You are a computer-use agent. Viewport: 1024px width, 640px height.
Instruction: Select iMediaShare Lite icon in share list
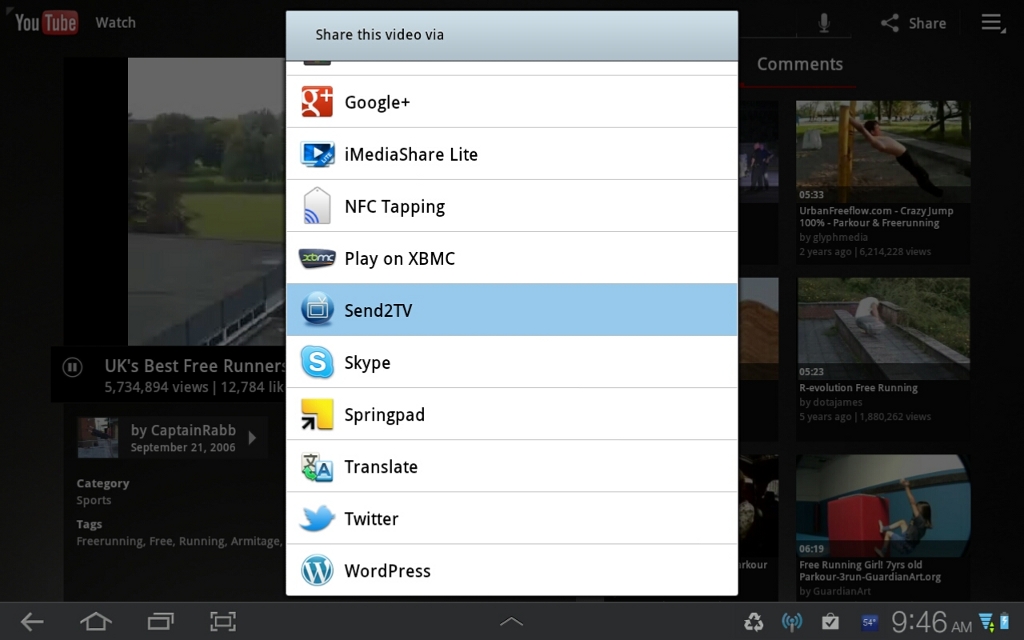coord(317,154)
